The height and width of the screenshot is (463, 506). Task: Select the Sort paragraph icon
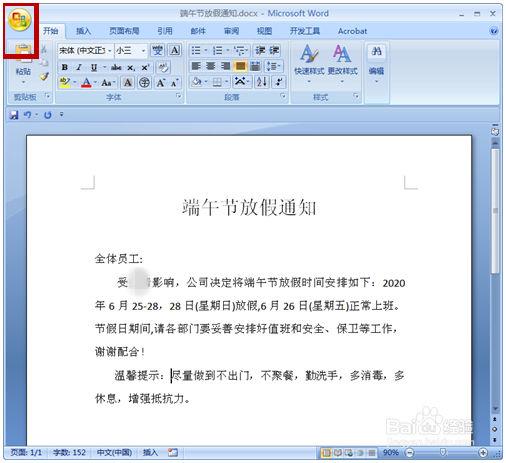click(x=261, y=82)
